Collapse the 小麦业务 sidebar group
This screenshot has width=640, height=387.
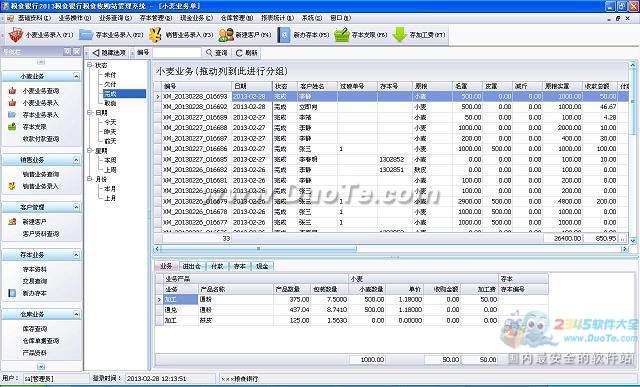(76, 76)
